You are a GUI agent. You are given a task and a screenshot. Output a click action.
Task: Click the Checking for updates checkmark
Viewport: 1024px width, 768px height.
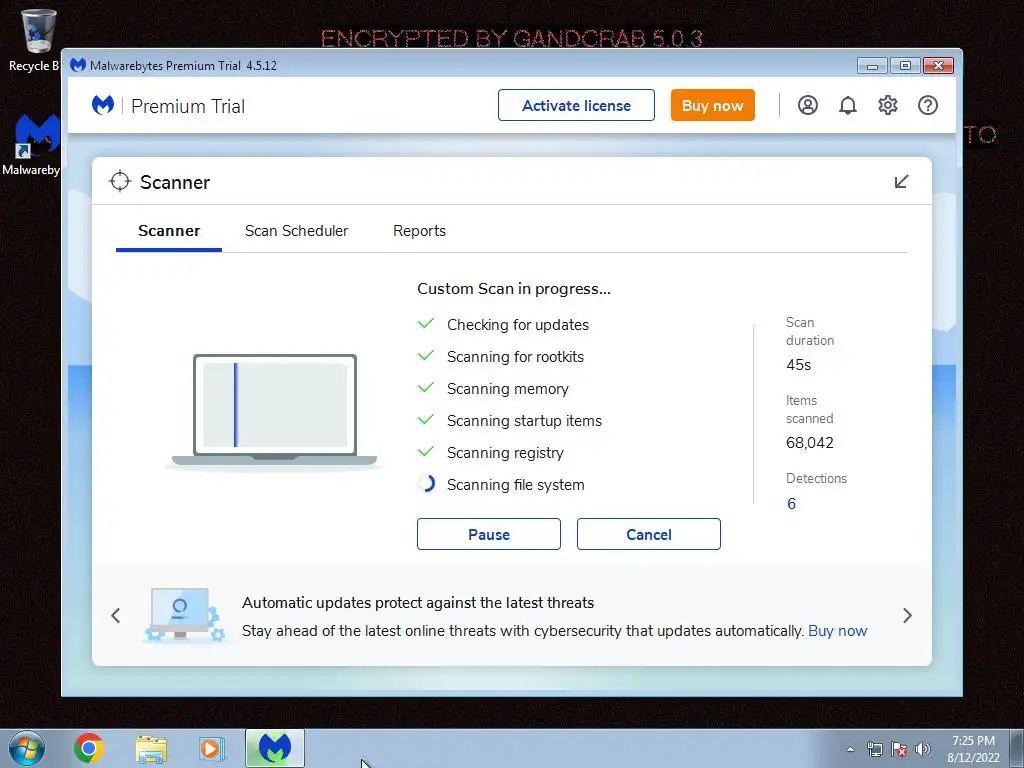tap(426, 323)
